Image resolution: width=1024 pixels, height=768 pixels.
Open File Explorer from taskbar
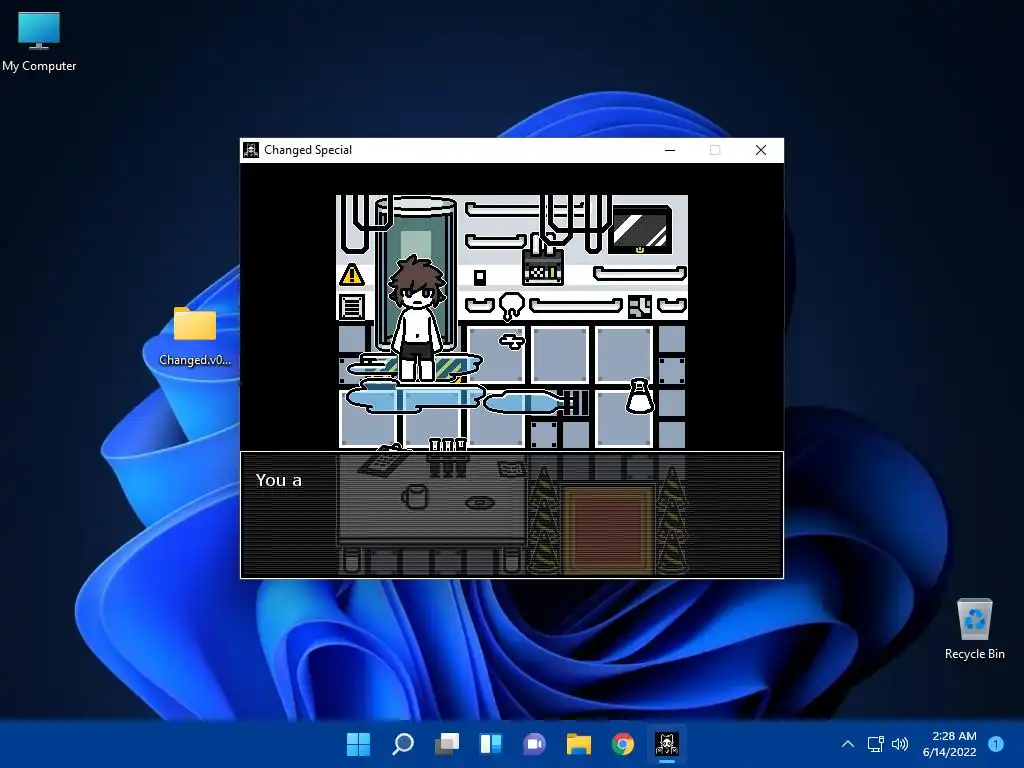pos(579,744)
